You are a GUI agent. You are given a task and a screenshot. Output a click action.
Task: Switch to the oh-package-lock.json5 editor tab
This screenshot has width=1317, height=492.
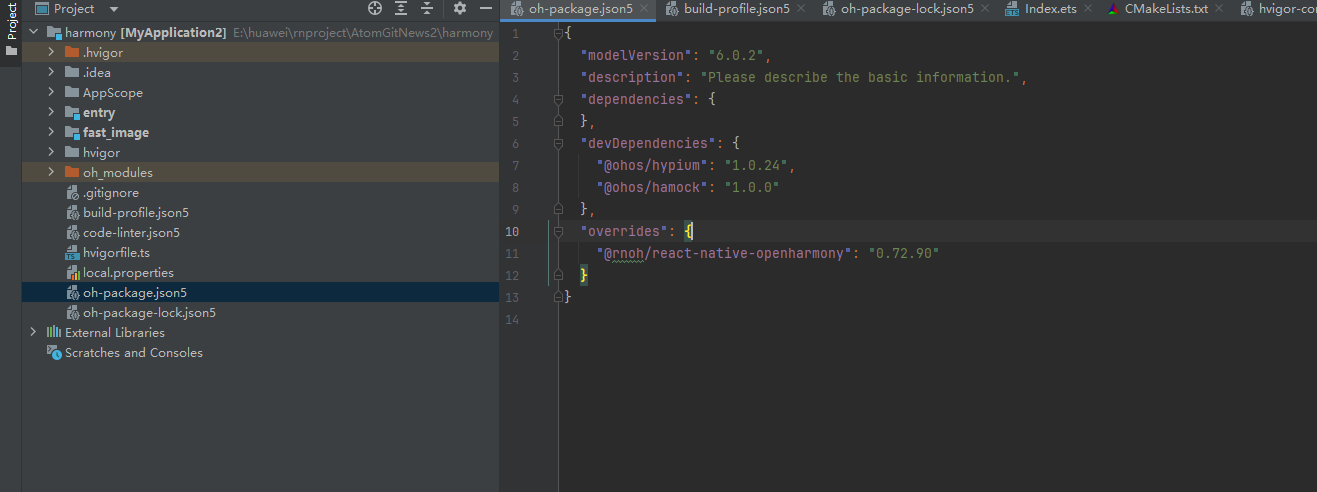(x=907, y=9)
